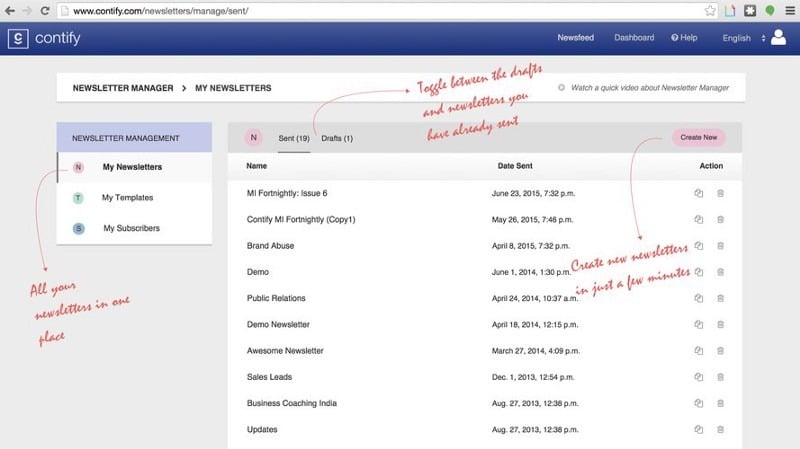Copy the Contify MI Fortnightly (Copy1) newsletter
The width and height of the screenshot is (800, 449).
(698, 219)
